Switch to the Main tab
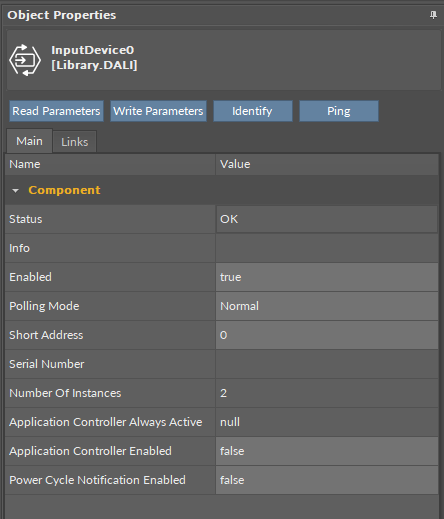Viewport: 444px width, 519px height. click(29, 141)
